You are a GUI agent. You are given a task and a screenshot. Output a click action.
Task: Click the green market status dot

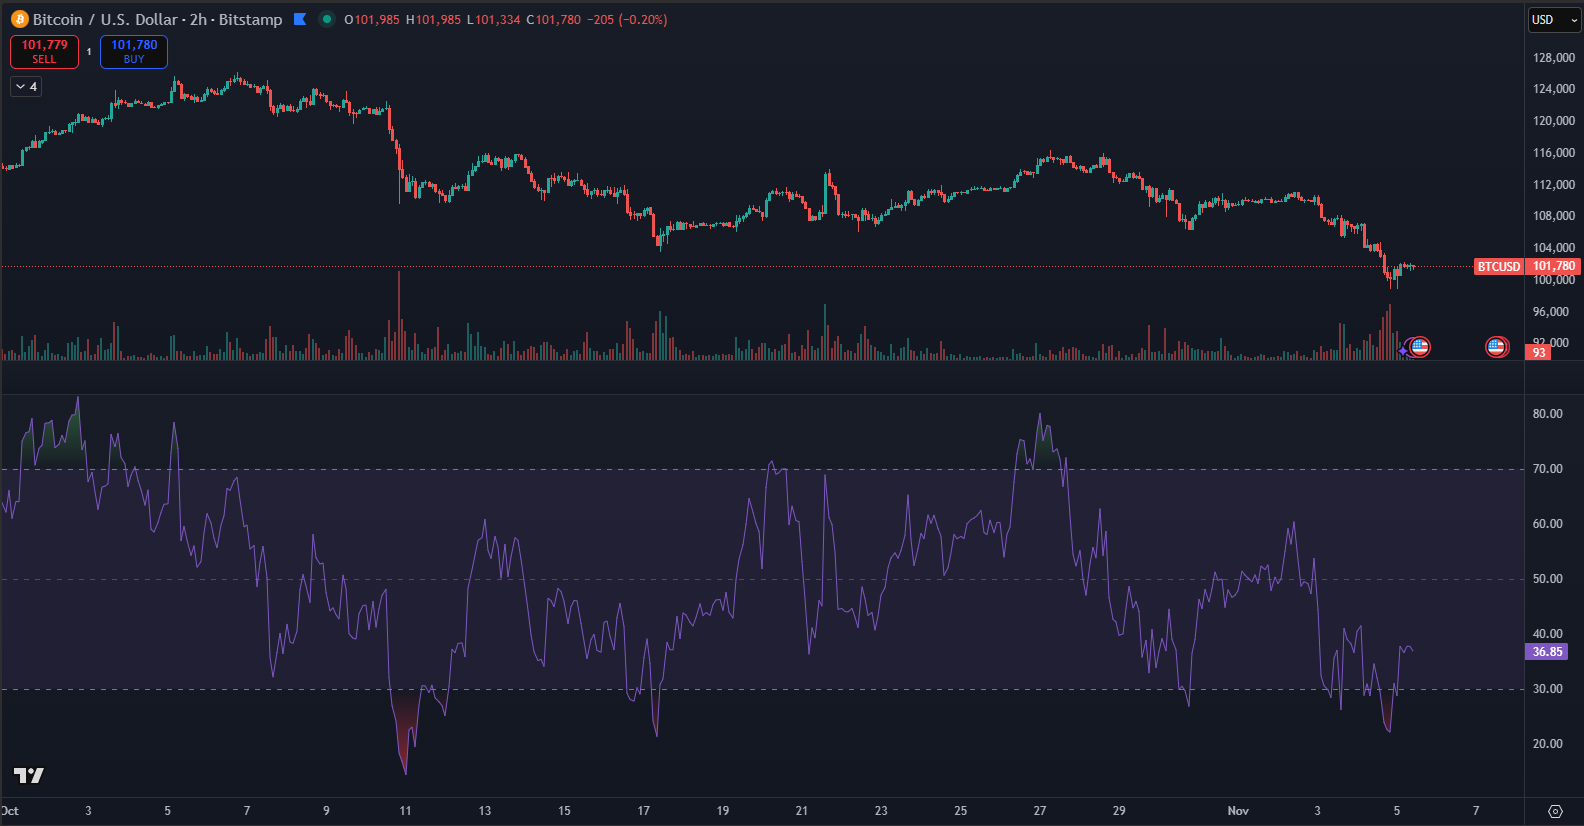click(327, 19)
